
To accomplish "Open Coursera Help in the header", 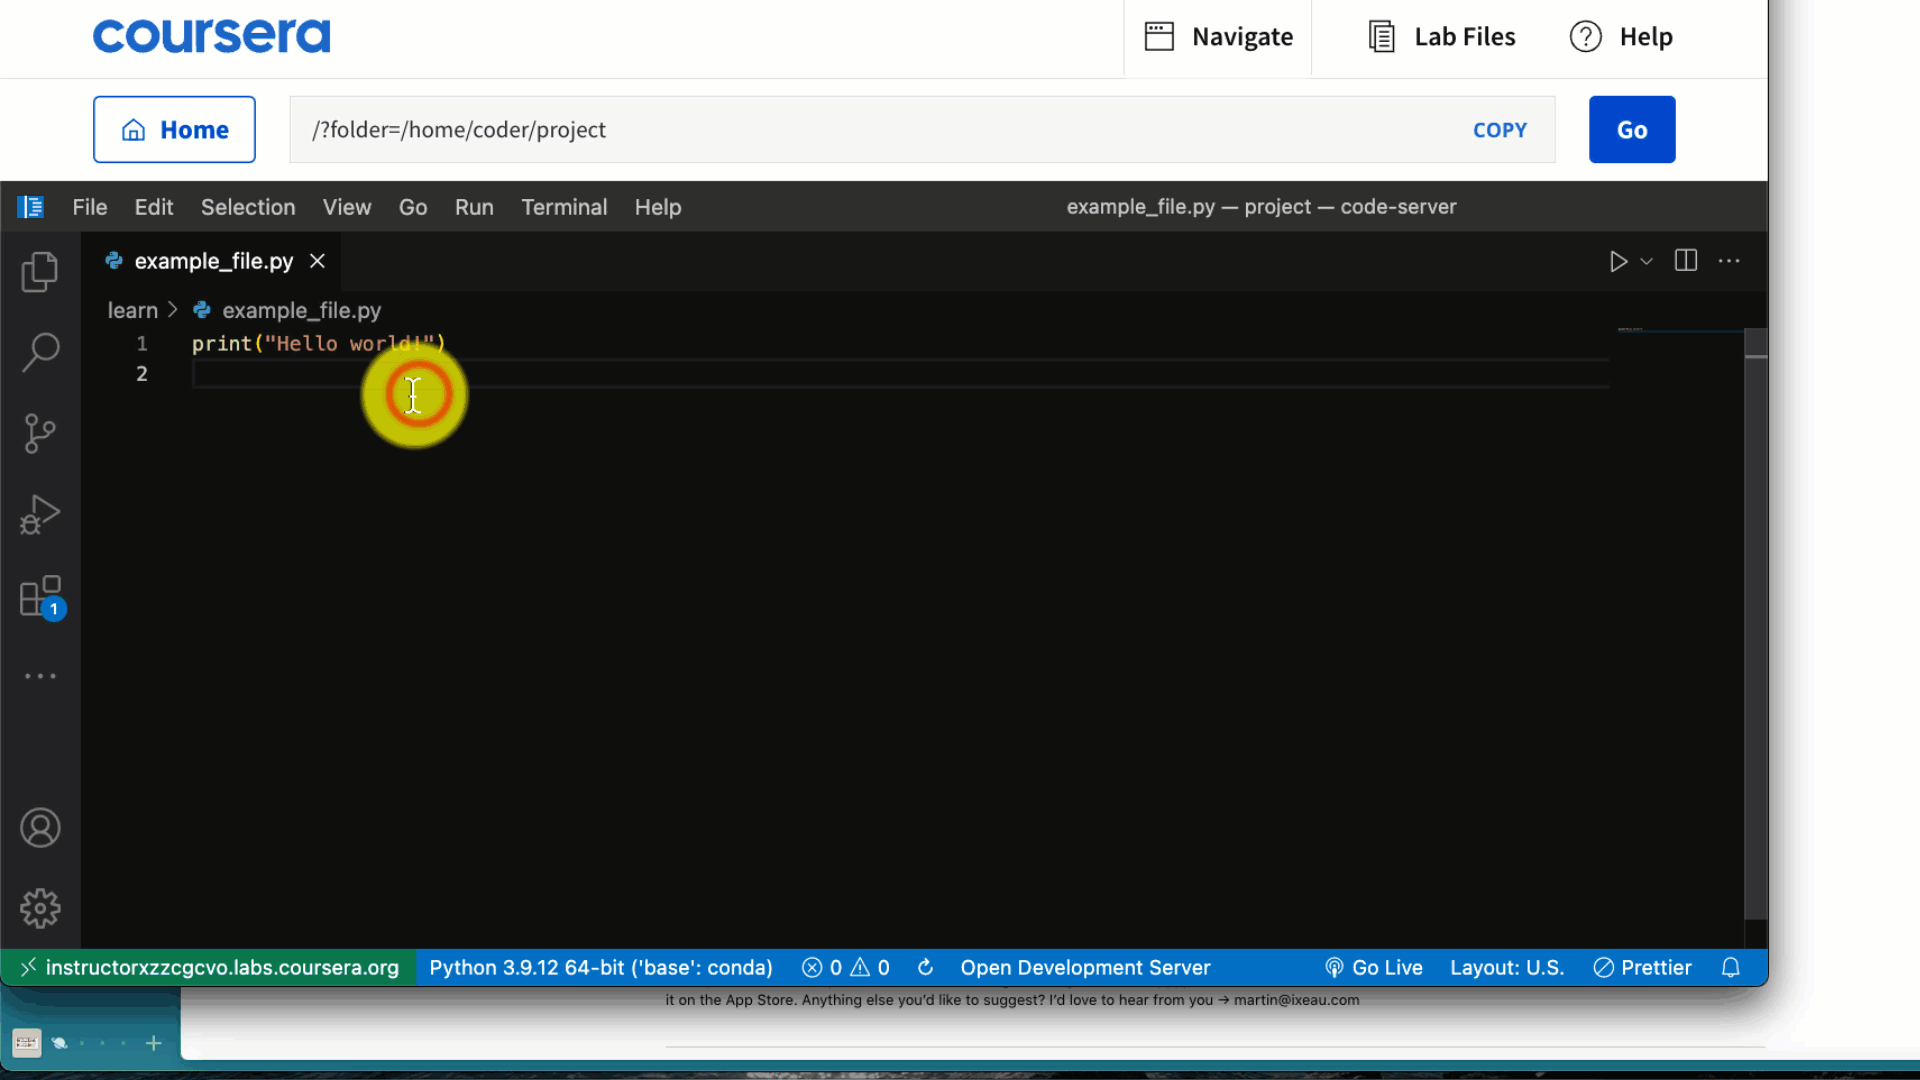I will point(1621,37).
